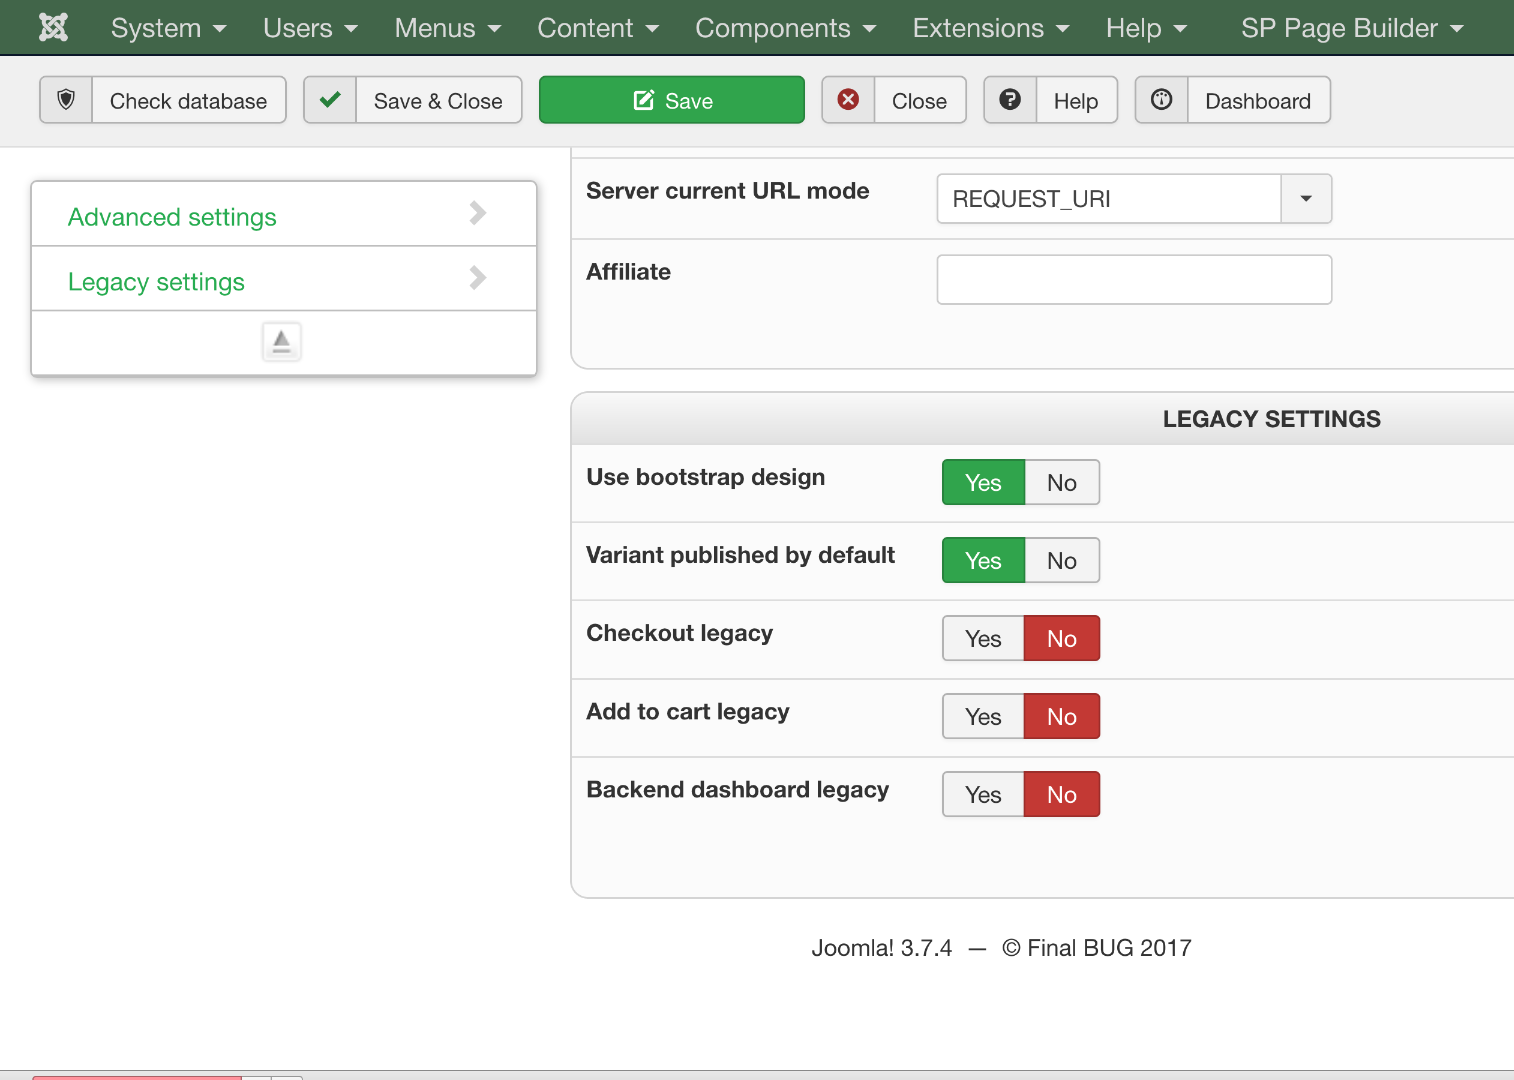Open the Extensions menu
The image size is (1514, 1080).
(991, 28)
